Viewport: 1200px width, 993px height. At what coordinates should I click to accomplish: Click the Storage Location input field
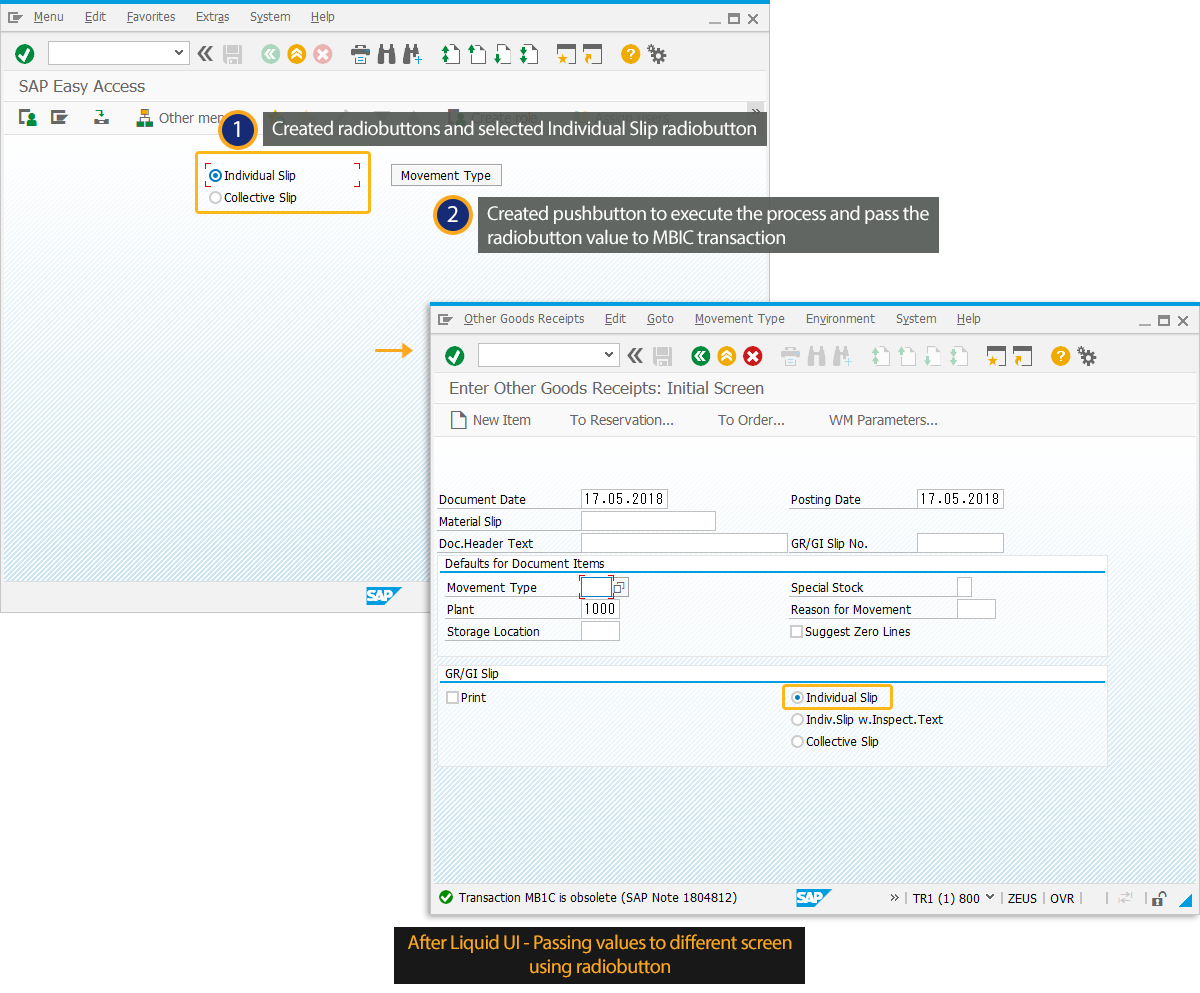(600, 631)
